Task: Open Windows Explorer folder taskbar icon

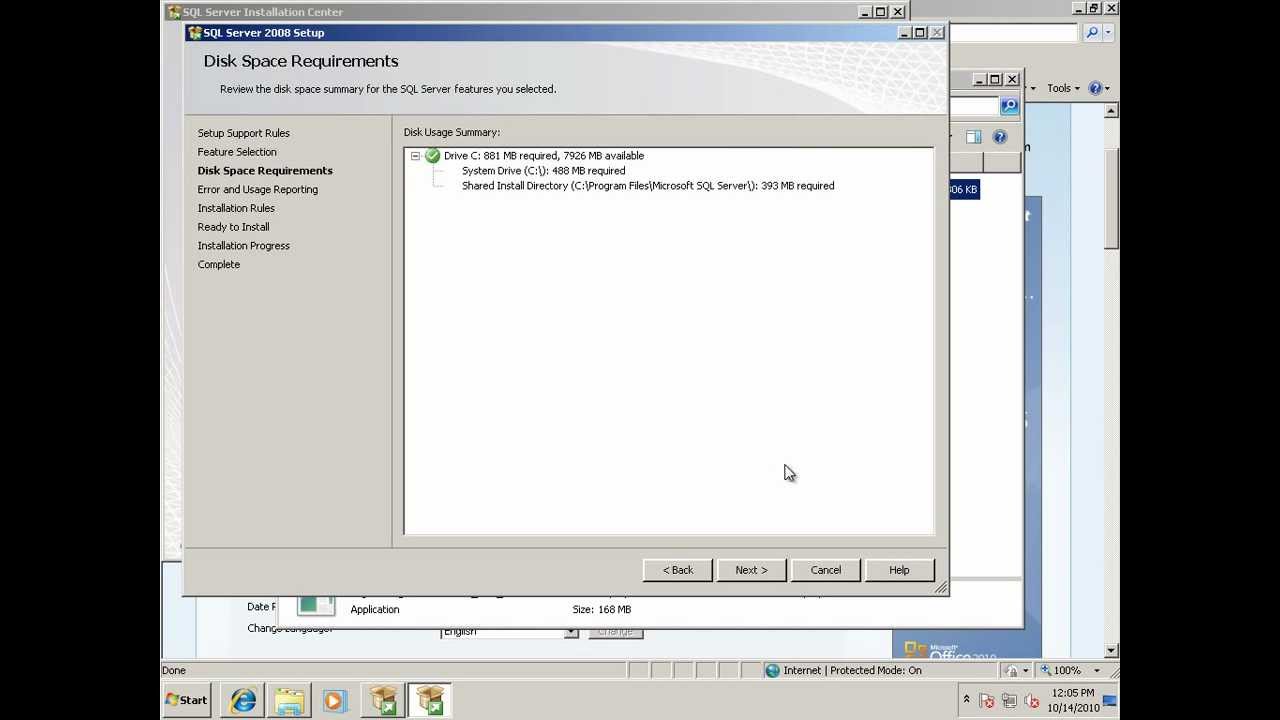Action: point(289,701)
